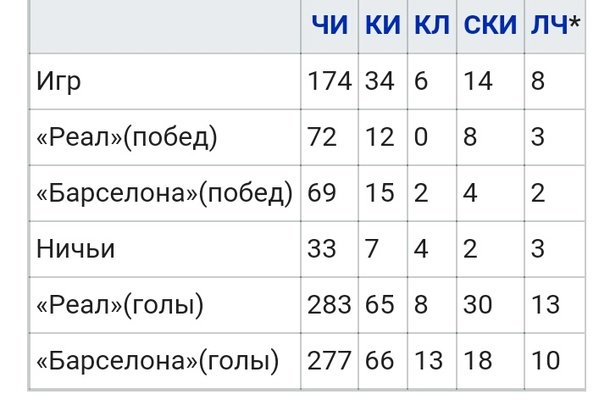This screenshot has width=610, height=400.
Task: Click the 66 Barcelona goals cell under КИ
Action: point(380,360)
